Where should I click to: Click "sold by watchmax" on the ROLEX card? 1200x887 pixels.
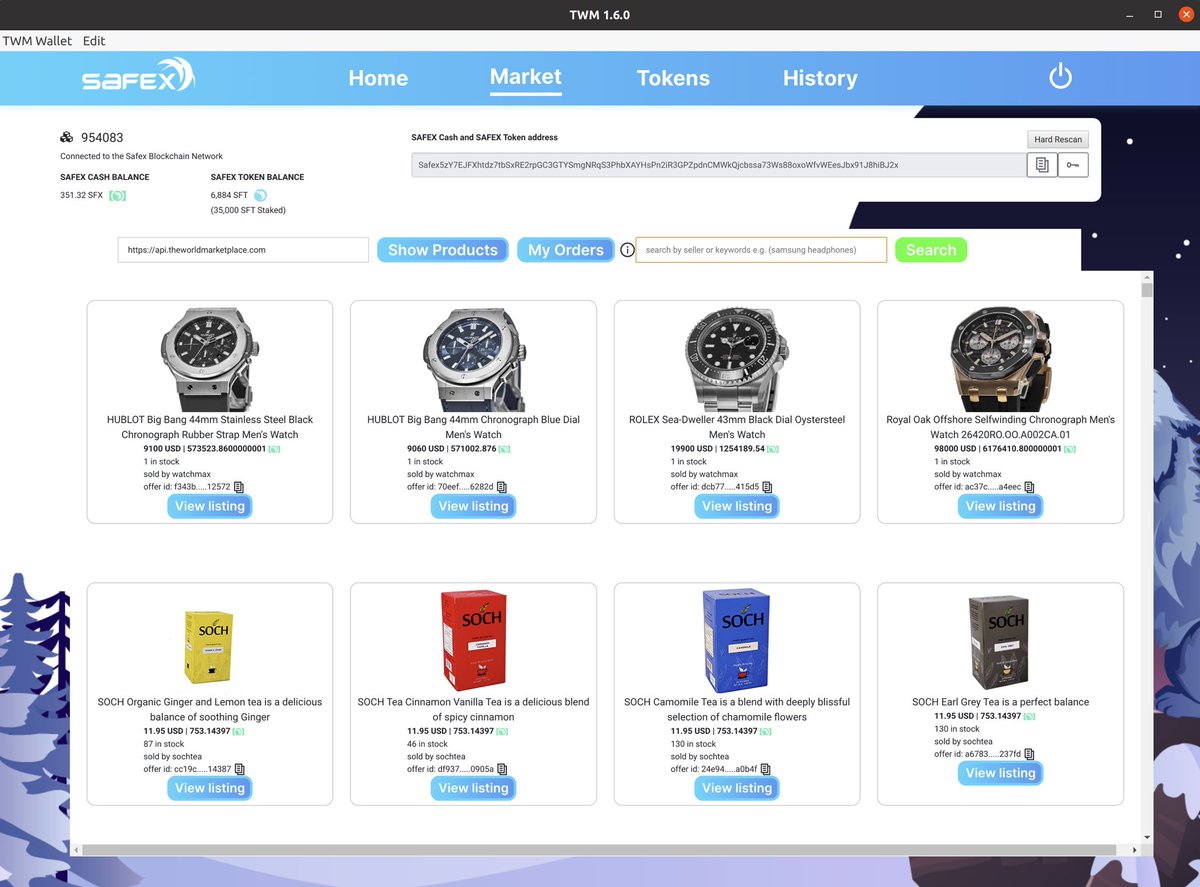coord(704,474)
